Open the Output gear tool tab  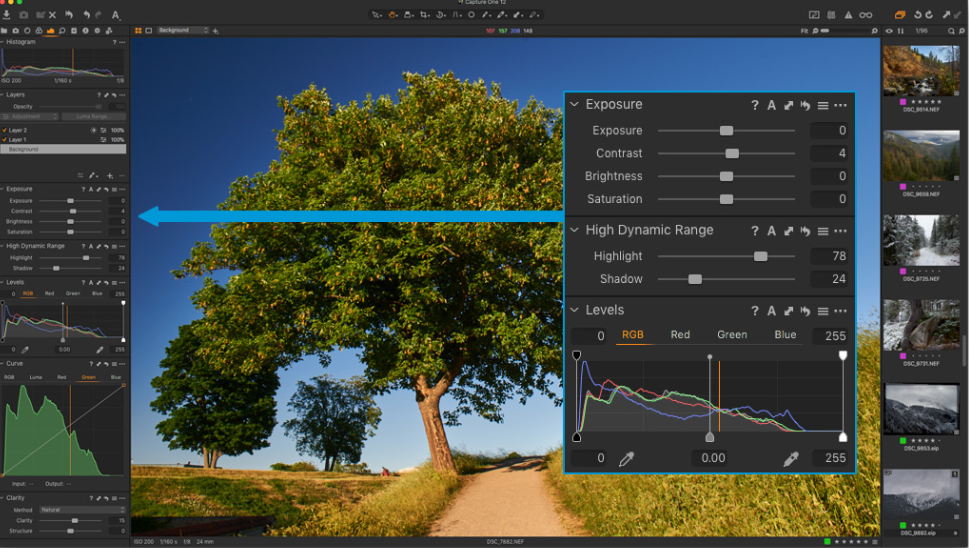(x=97, y=31)
